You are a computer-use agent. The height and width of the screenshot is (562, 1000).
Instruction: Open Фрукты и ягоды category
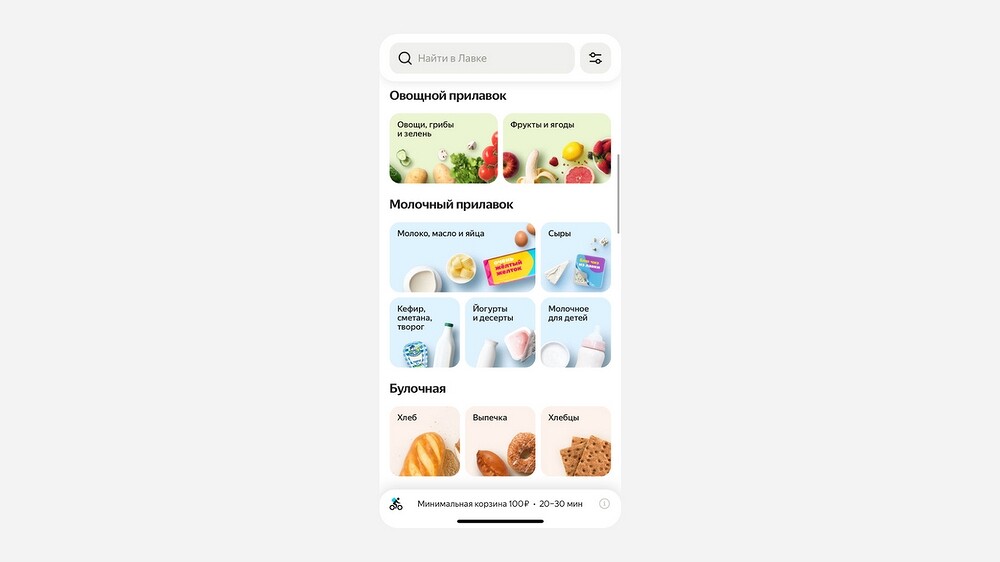click(557, 148)
